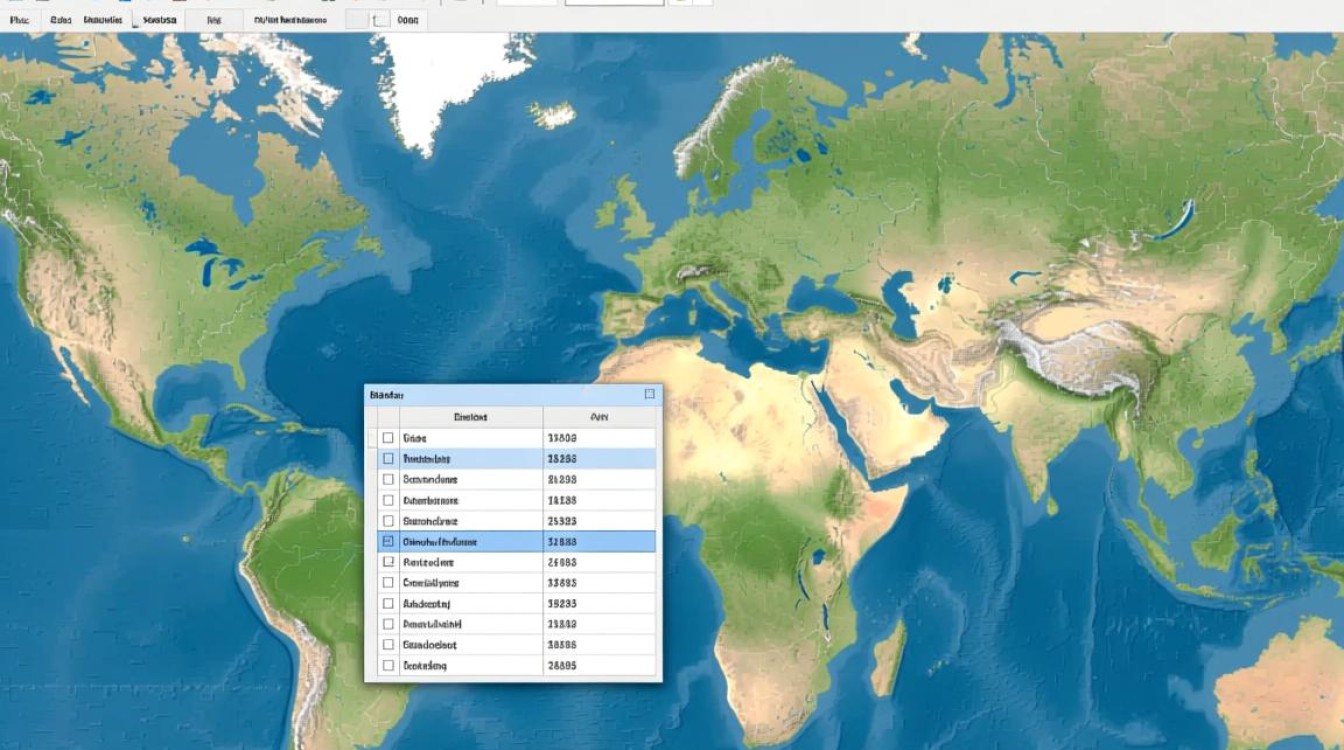Open the Edit menu in the top bar
This screenshot has height=750, width=1344.
[60, 18]
